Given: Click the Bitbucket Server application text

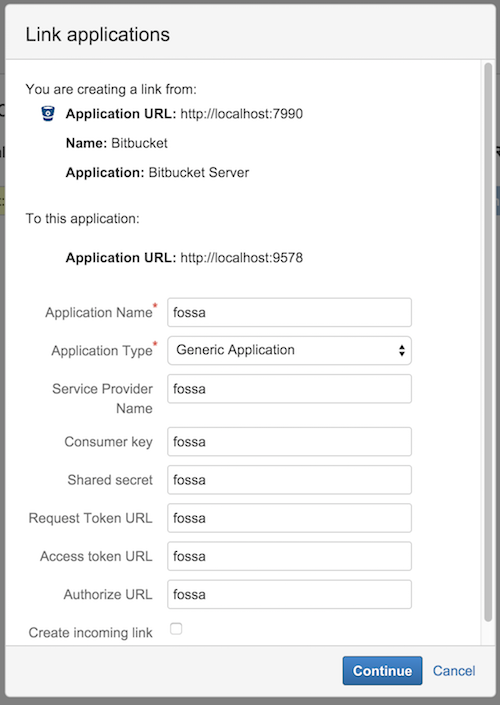Looking at the screenshot, I should coord(199,173).
